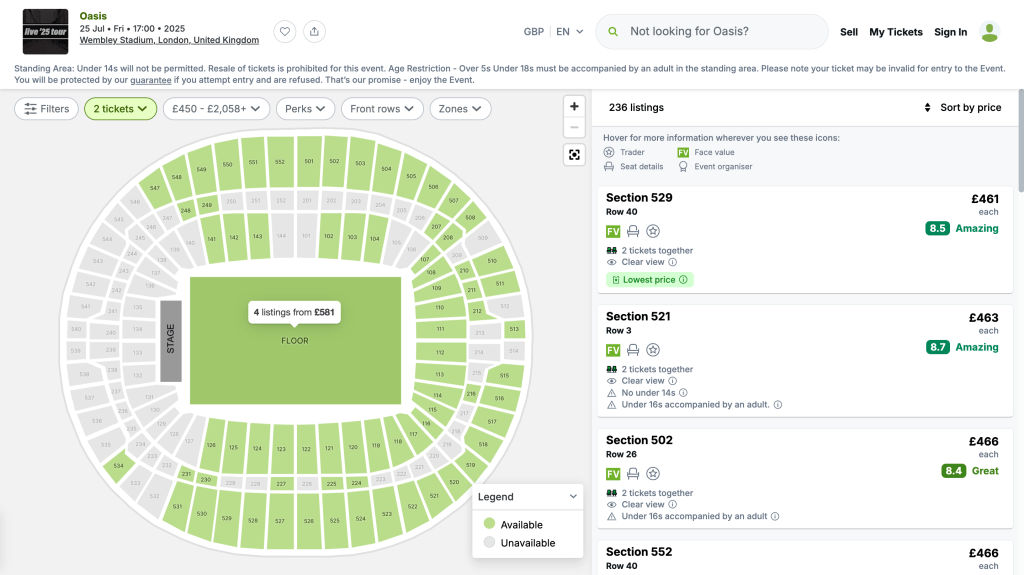Viewport: 1024px width, 575px height.
Task: Collapse the Legend panel
Action: pyautogui.click(x=573, y=496)
